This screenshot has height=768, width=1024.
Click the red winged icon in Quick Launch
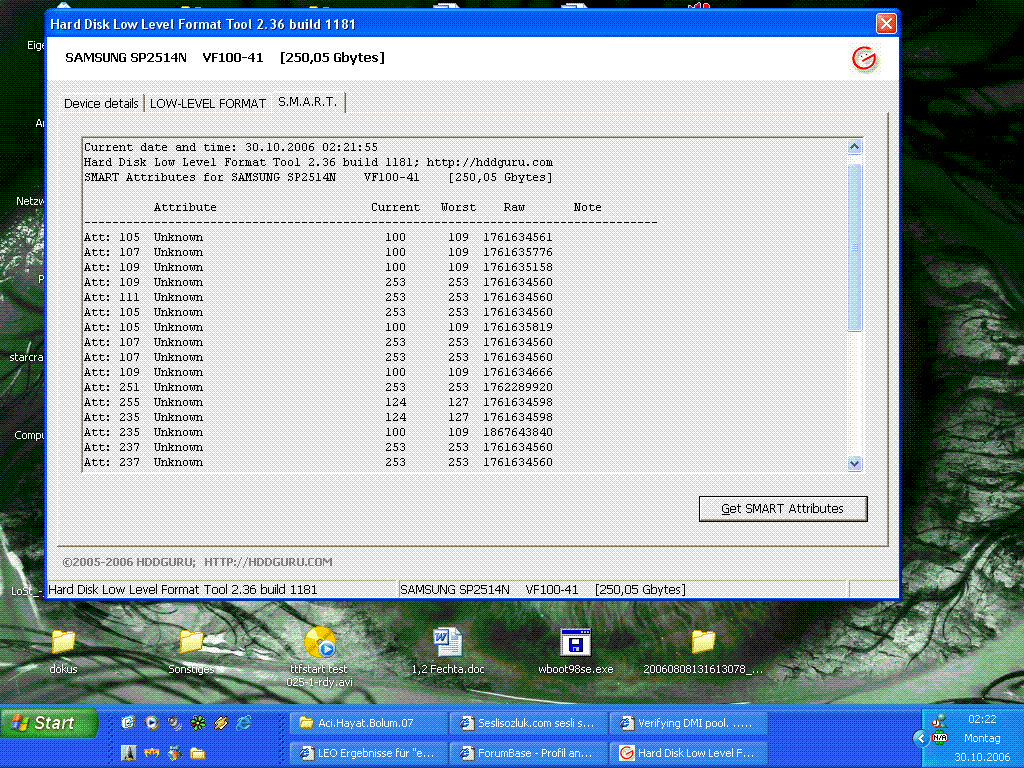(x=152, y=753)
